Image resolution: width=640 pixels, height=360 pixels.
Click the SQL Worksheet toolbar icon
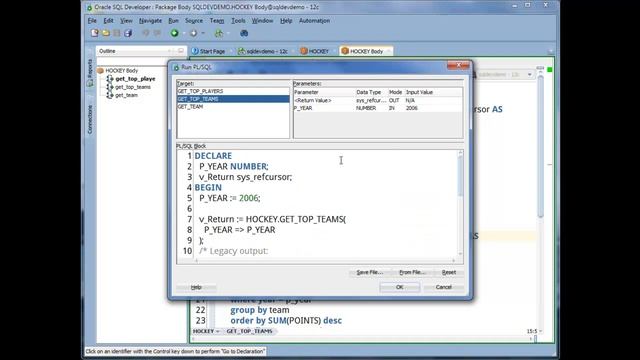coord(219,33)
